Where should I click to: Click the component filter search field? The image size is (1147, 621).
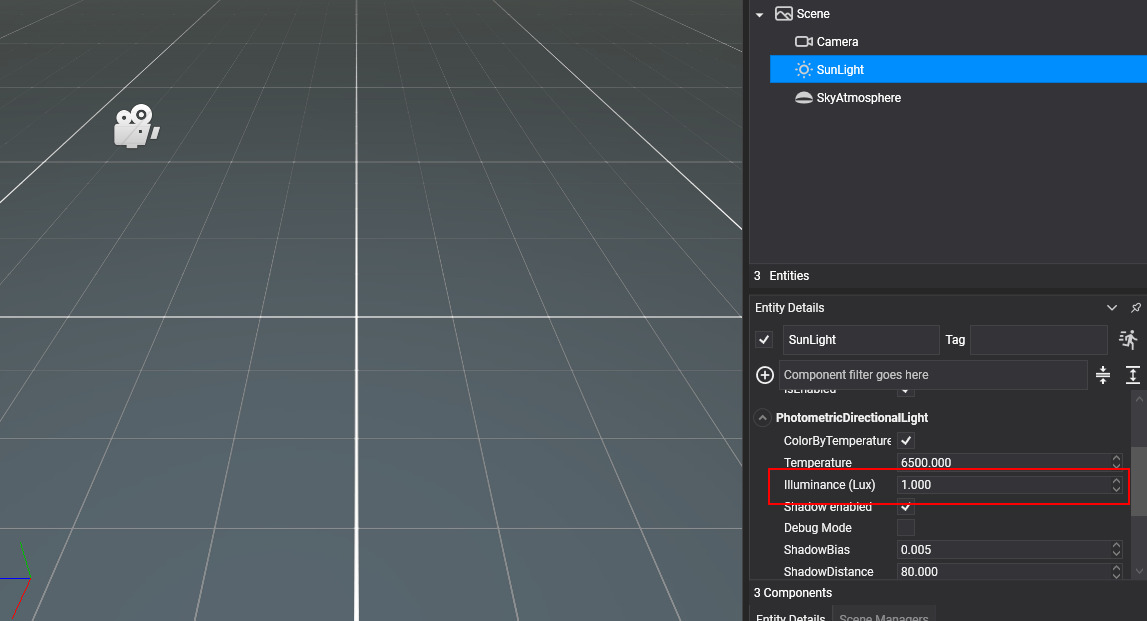[x=932, y=375]
